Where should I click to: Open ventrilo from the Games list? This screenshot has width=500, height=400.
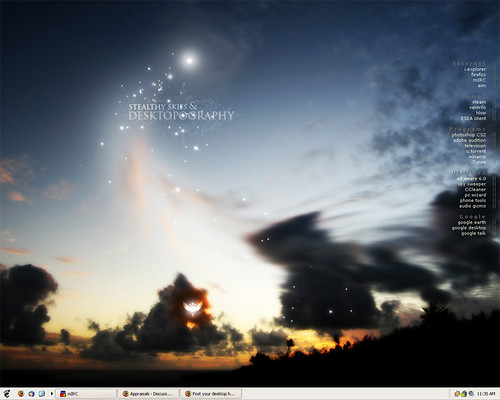[477, 107]
